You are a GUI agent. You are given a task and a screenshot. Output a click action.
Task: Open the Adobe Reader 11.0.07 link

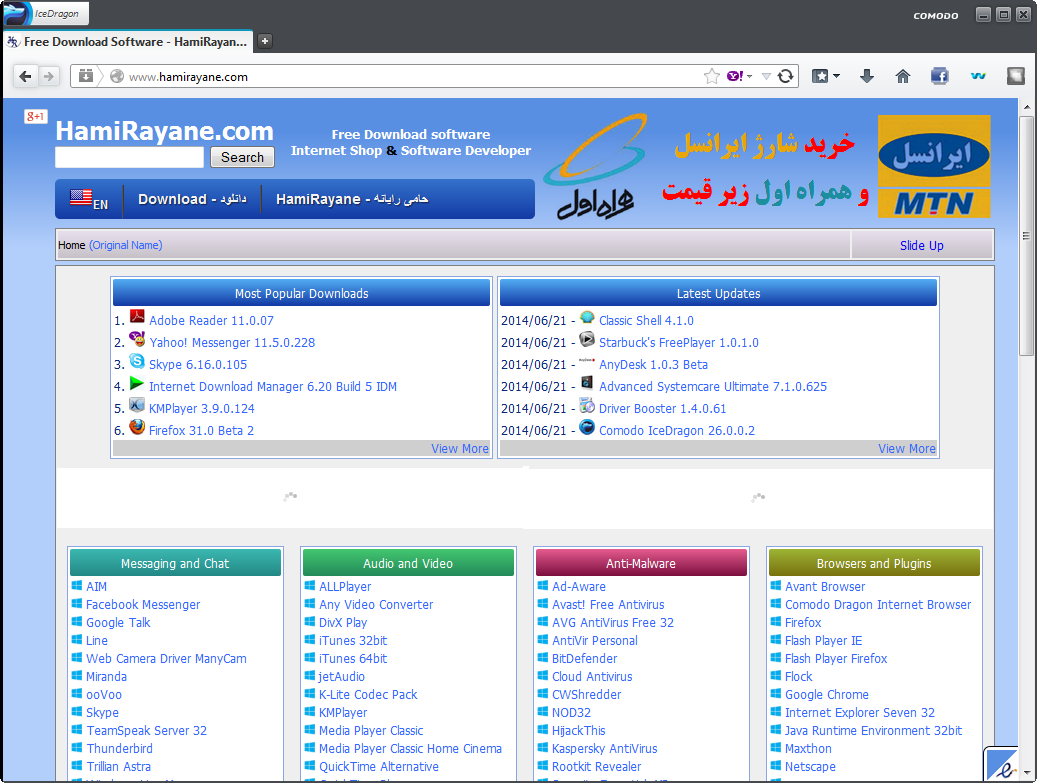click(x=211, y=321)
